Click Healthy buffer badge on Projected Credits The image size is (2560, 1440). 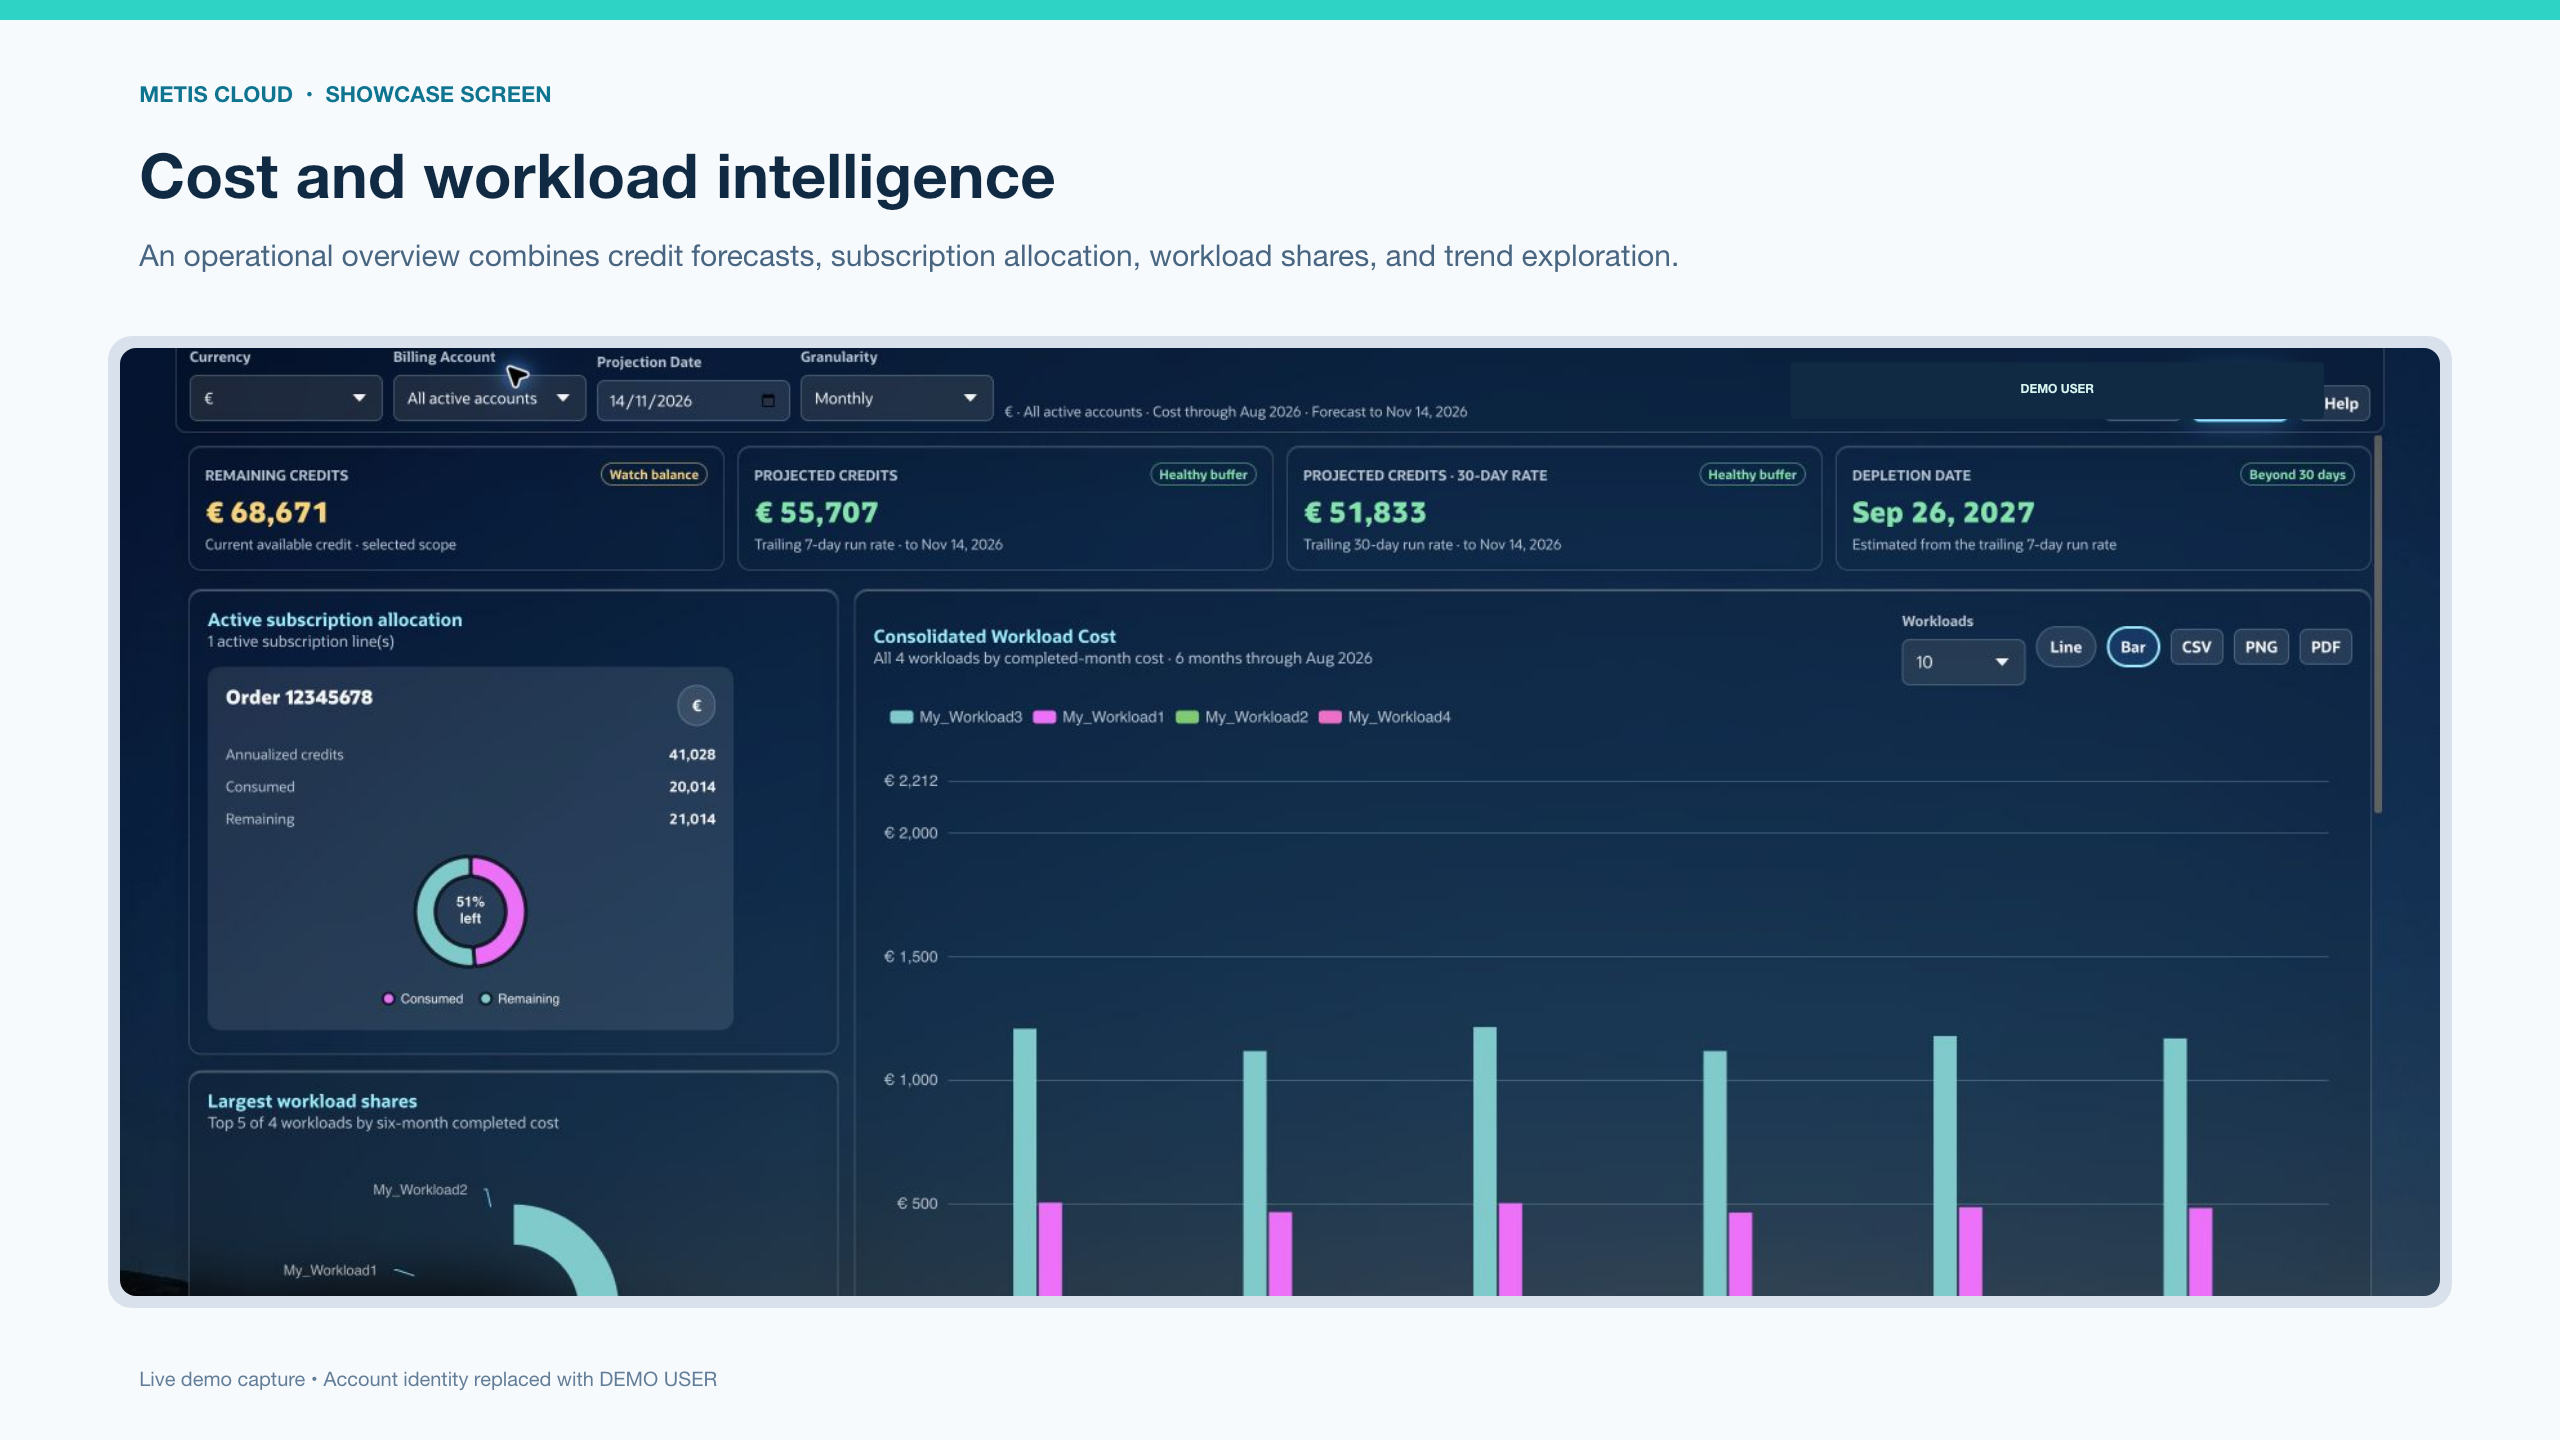[x=1203, y=475]
